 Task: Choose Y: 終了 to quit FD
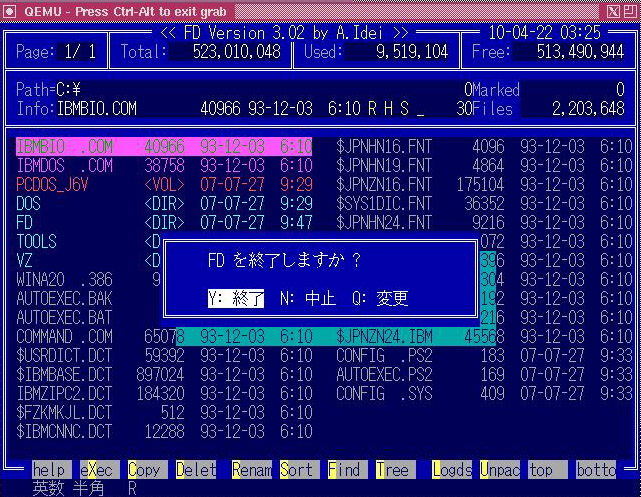236,298
